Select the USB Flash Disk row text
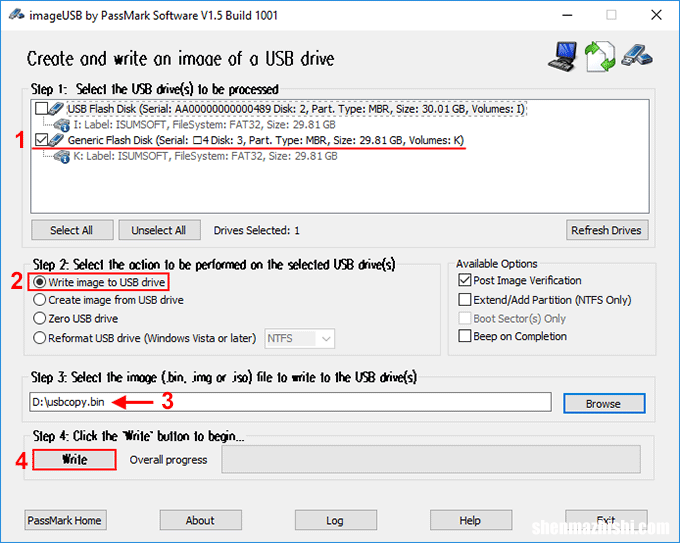Image resolution: width=680 pixels, height=543 pixels. 296,109
